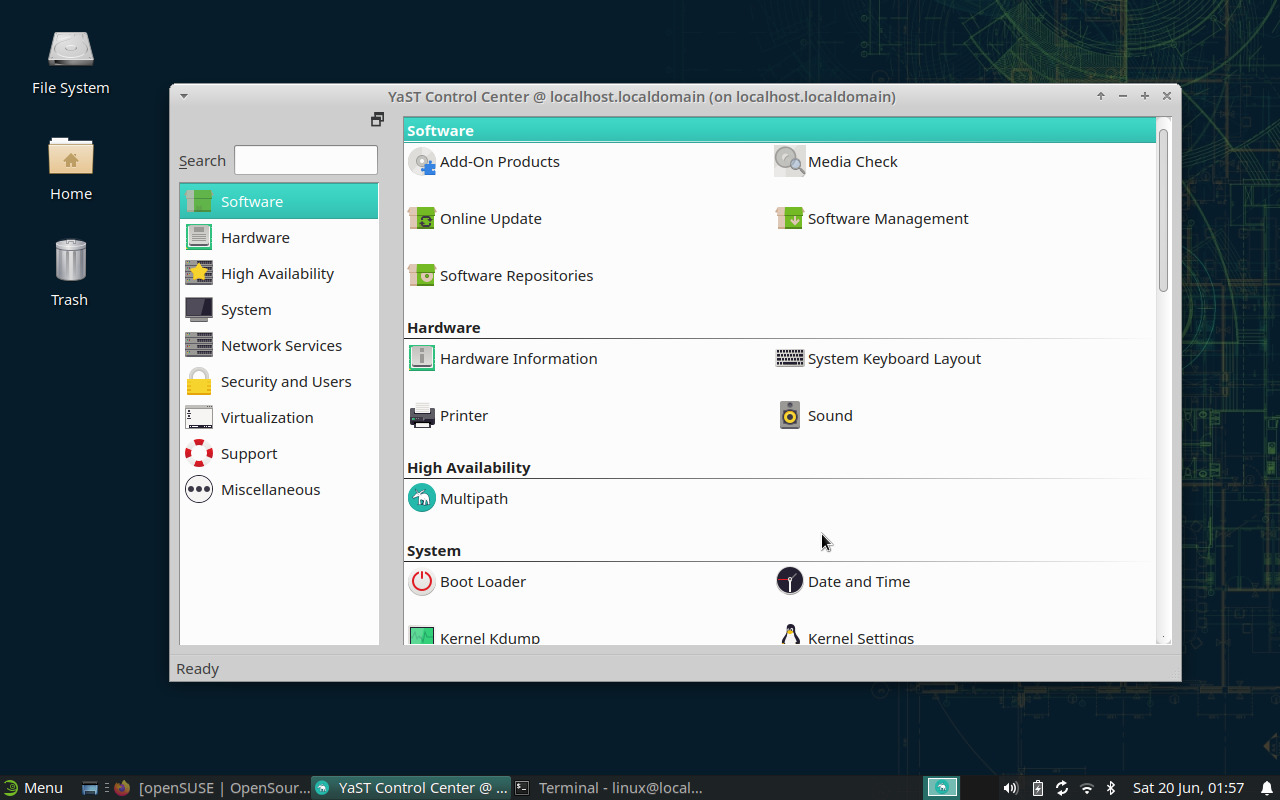This screenshot has height=800, width=1280.
Task: Click inside the Search field
Action: point(305,160)
